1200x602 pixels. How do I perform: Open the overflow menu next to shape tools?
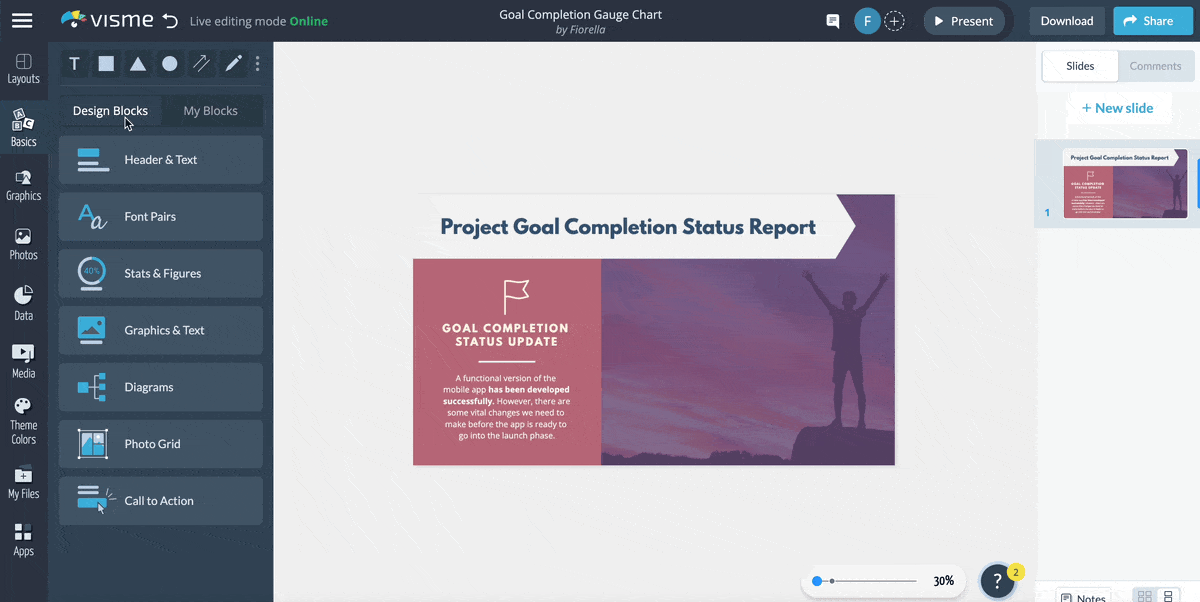[x=257, y=63]
